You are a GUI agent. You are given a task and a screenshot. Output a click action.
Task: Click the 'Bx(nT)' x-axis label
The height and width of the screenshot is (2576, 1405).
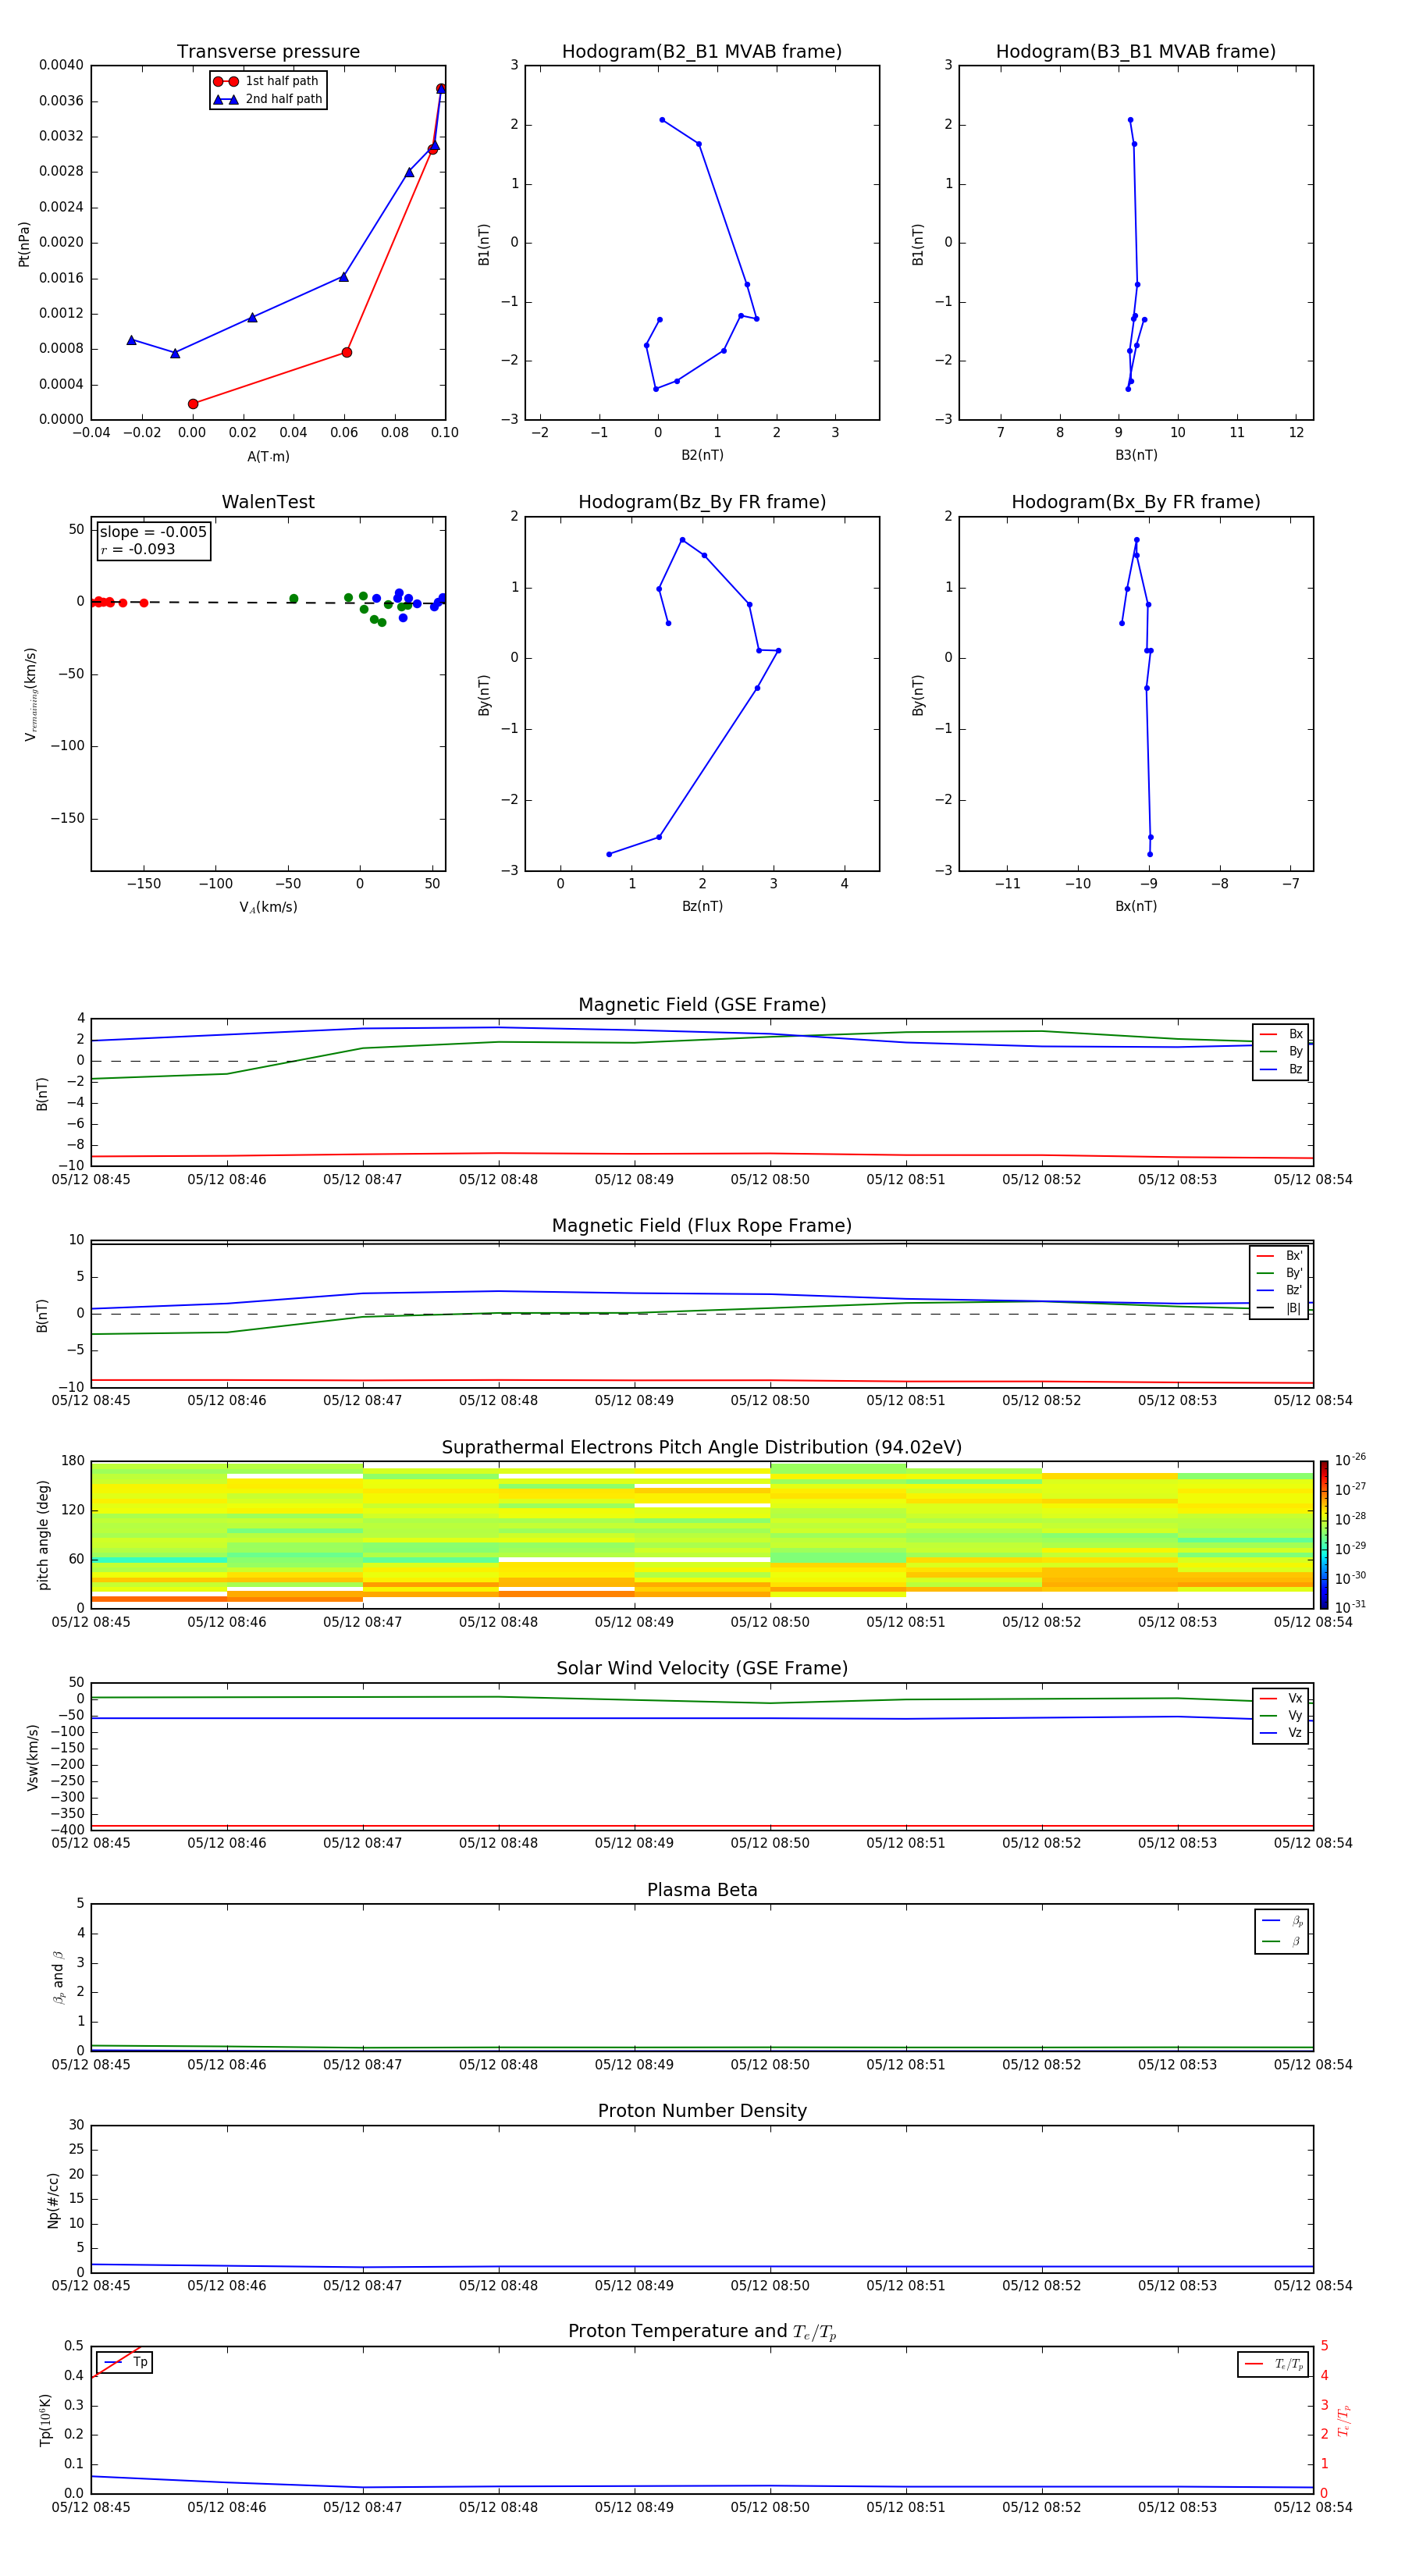[1136, 906]
